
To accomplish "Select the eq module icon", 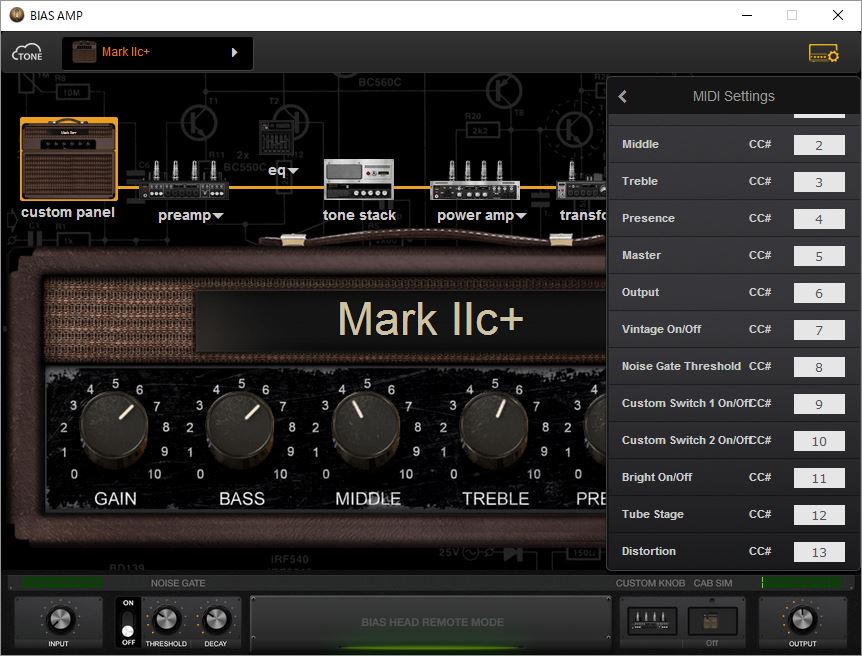I will [277, 136].
